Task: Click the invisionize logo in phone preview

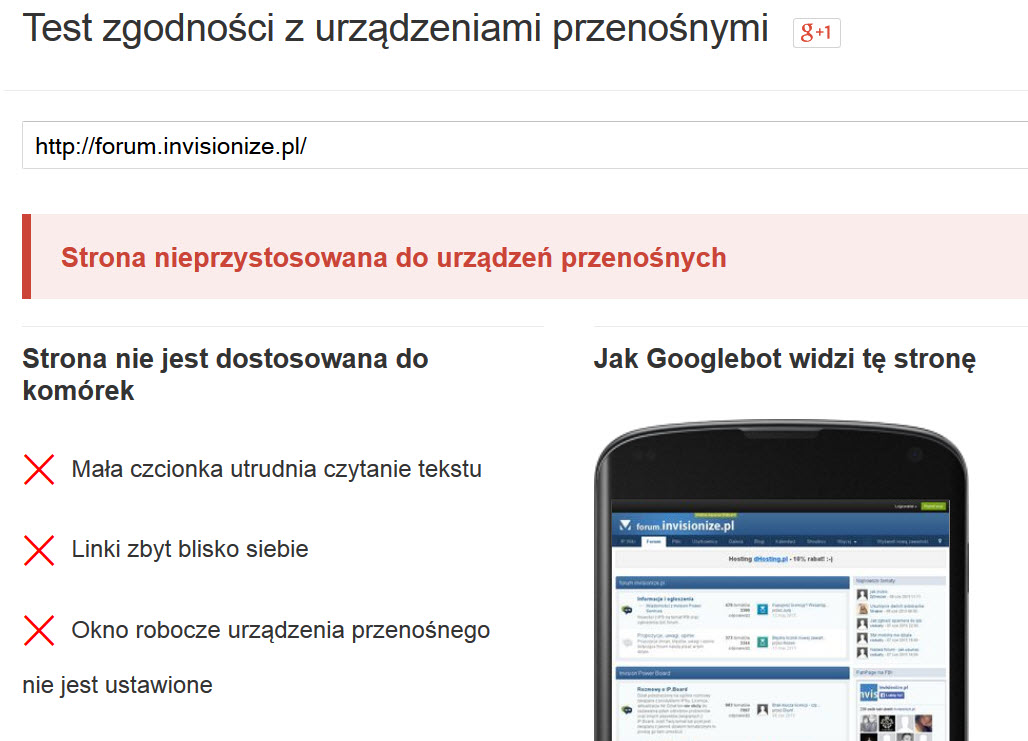Action: 676,525
